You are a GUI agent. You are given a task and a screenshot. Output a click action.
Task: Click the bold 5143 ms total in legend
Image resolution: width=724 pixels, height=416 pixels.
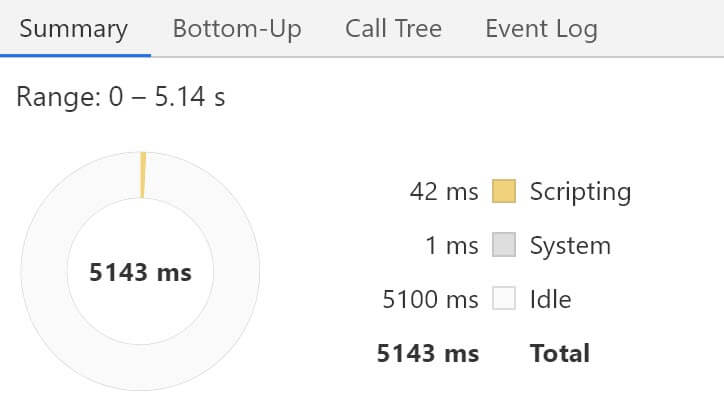tap(427, 353)
